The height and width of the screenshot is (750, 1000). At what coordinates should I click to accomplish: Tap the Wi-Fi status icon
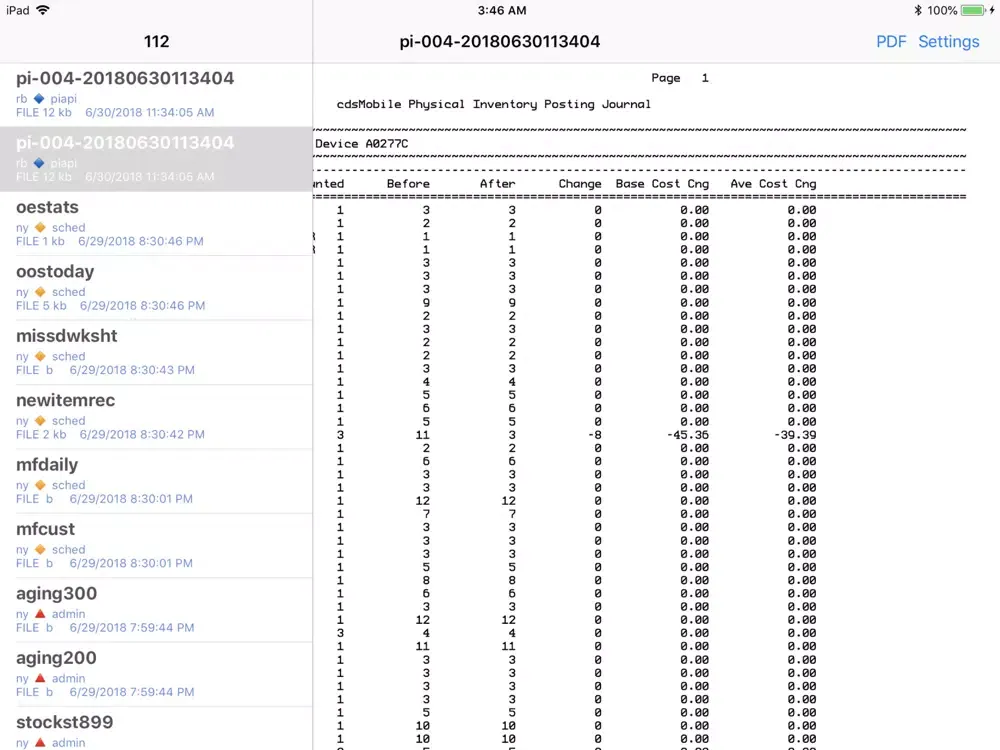pos(43,10)
